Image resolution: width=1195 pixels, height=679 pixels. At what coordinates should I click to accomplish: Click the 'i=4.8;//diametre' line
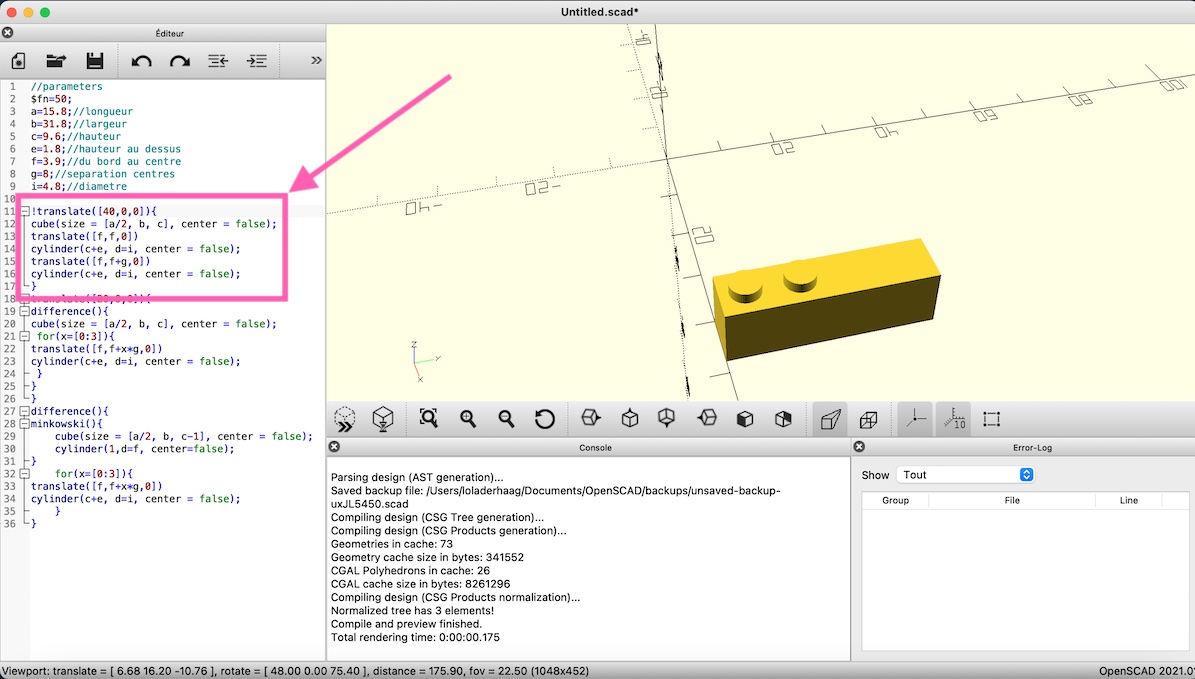[78, 186]
